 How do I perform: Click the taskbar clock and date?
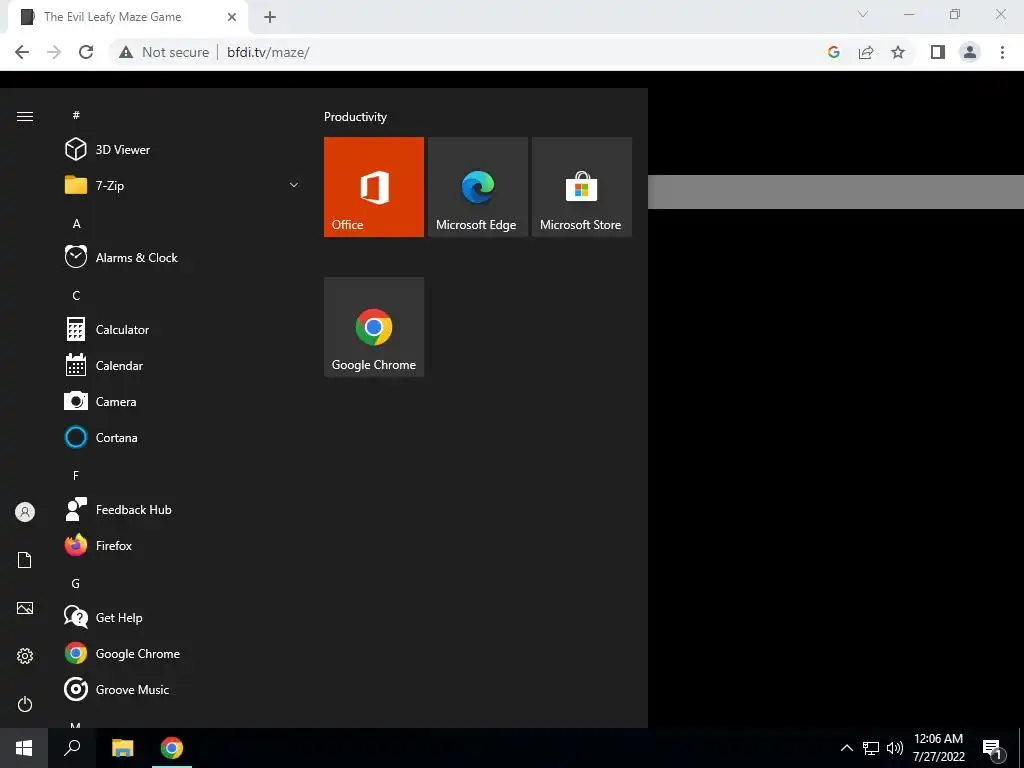(x=938, y=748)
